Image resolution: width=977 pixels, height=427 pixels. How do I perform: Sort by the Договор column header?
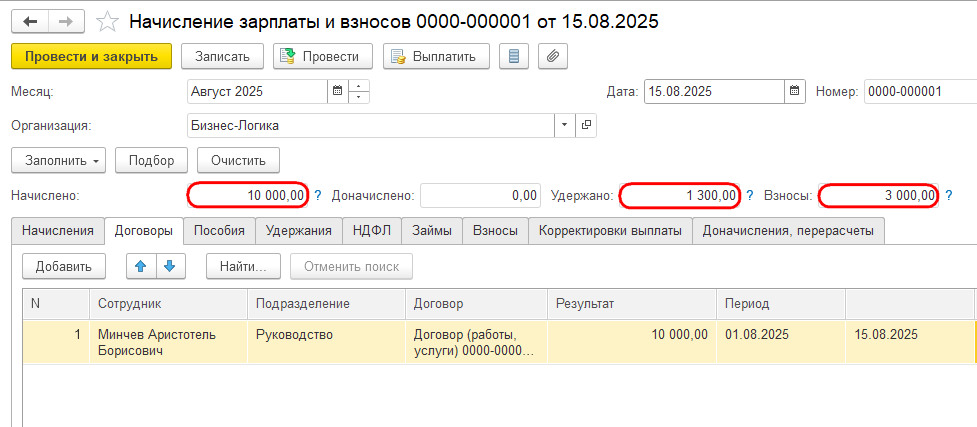[476, 304]
